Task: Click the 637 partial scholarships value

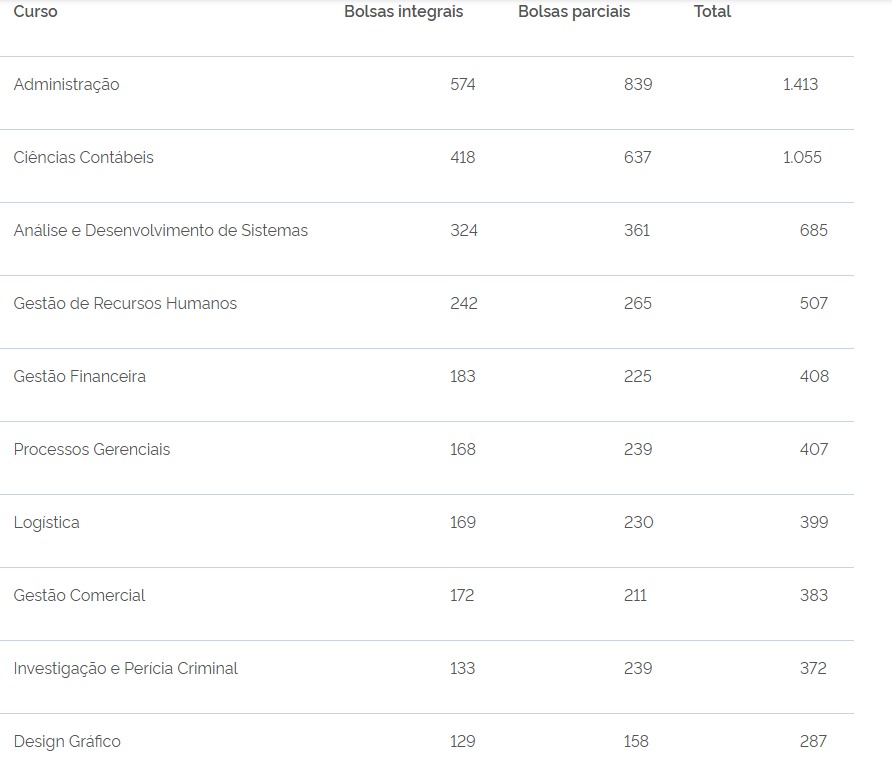Action: [637, 158]
